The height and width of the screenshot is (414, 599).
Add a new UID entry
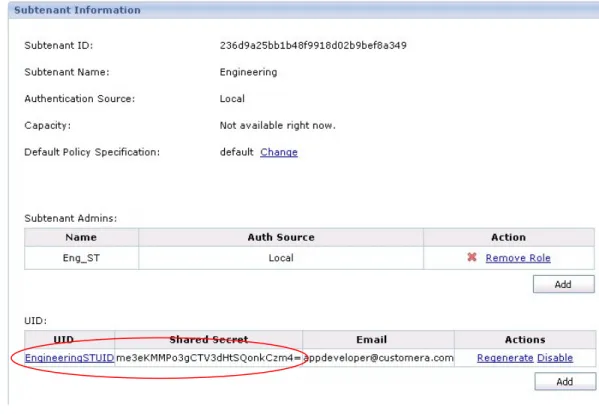565,382
